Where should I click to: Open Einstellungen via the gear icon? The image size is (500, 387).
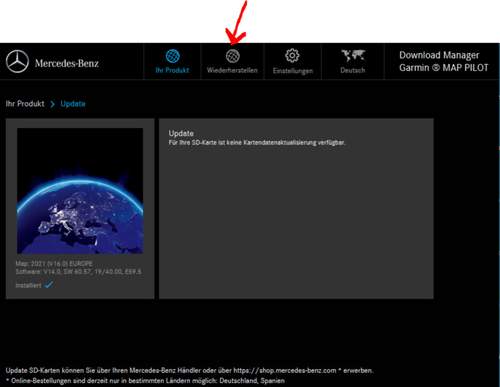pos(293,61)
